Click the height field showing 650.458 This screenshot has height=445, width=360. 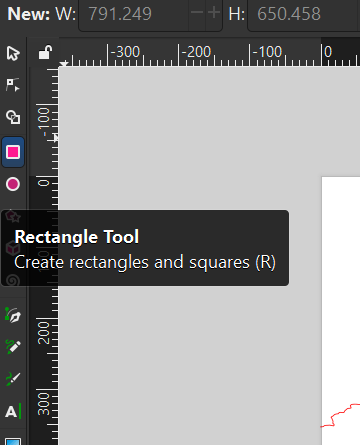tap(303, 14)
